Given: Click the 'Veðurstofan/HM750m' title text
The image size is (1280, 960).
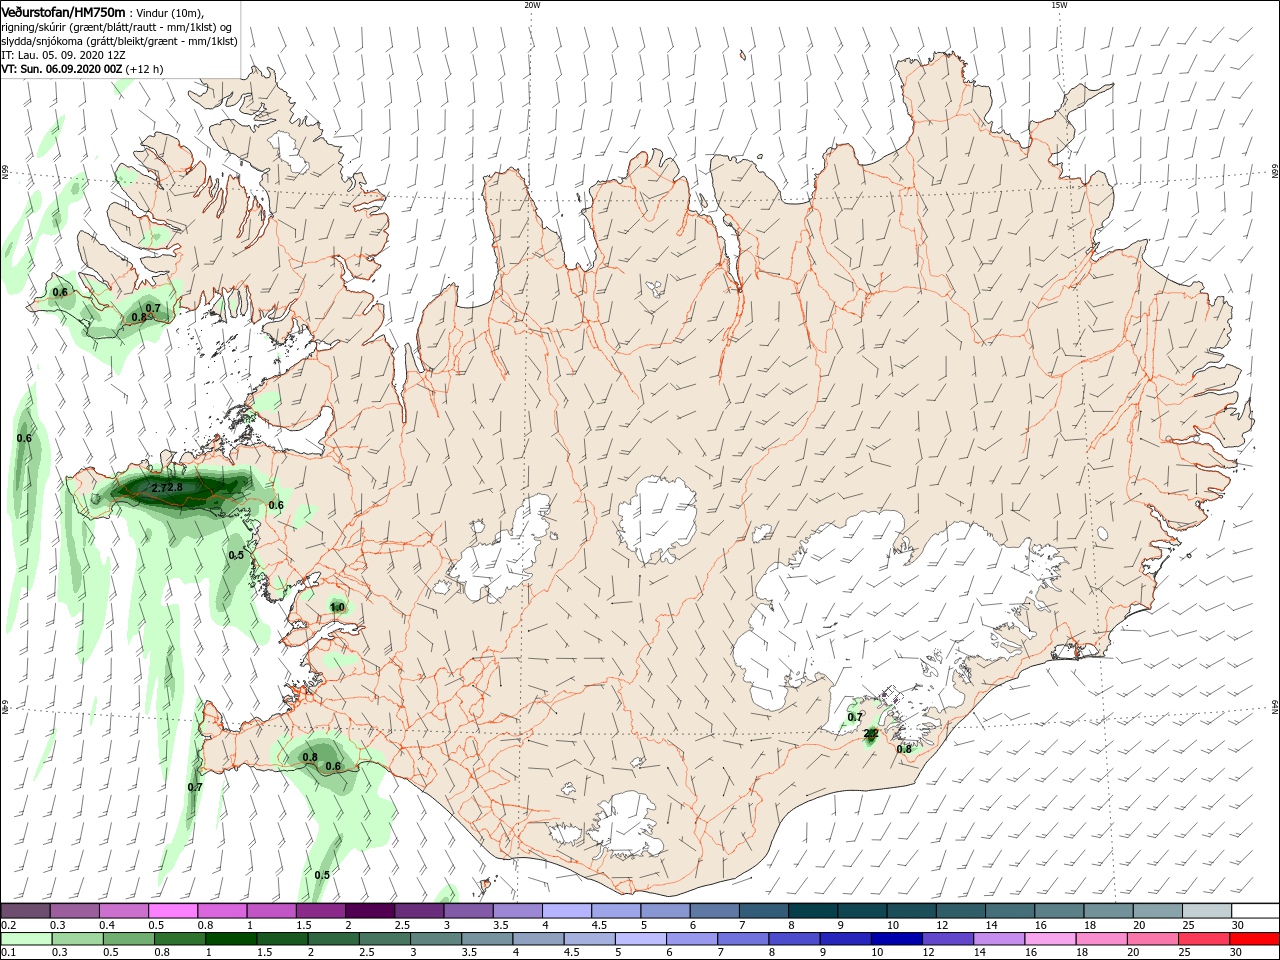Looking at the screenshot, I should (x=63, y=12).
